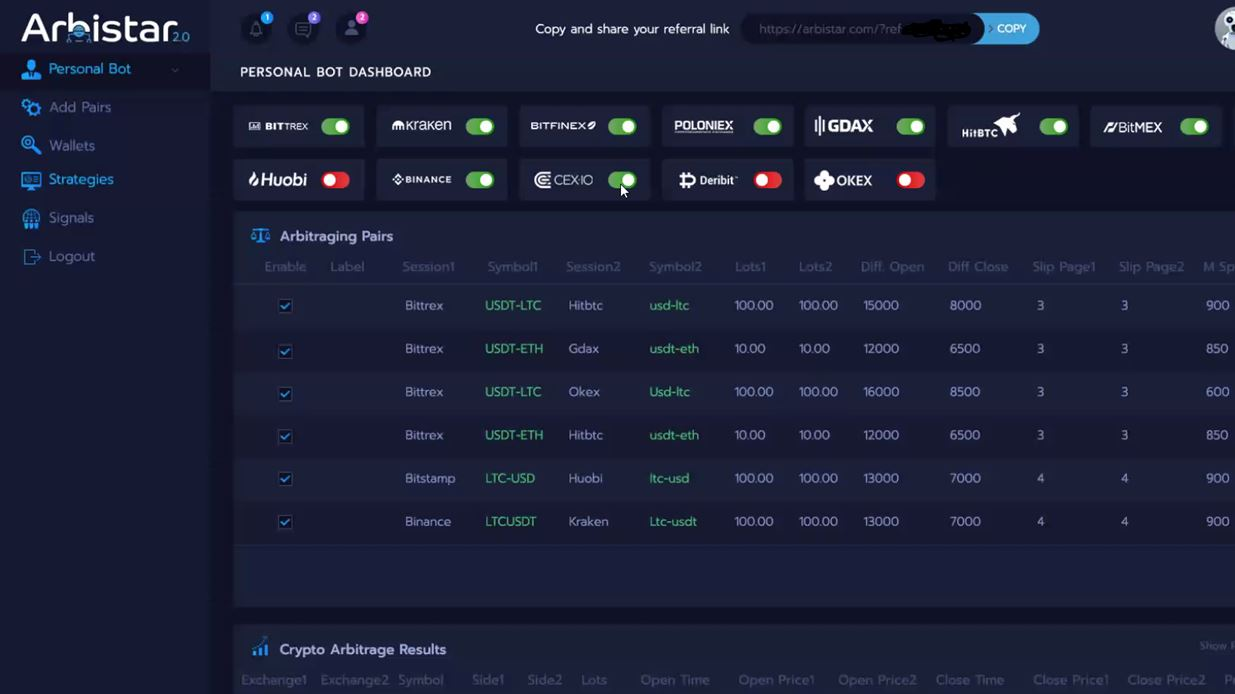Click the Binance exchange logo
The width and height of the screenshot is (1235, 694).
[421, 180]
